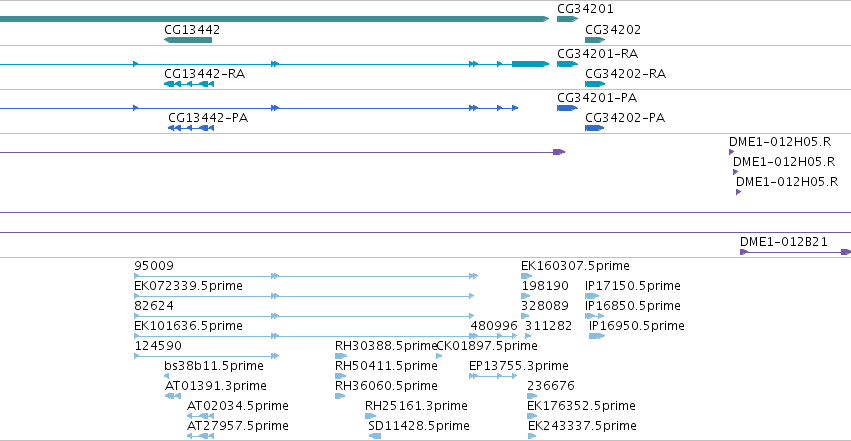Select the AT01391.3prime EST label
851x441 pixels.
[216, 386]
